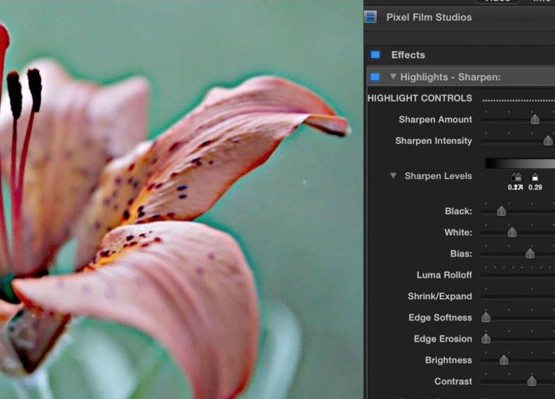The image size is (555, 399).
Task: Click the Sharpen Intensity label
Action: (x=434, y=141)
